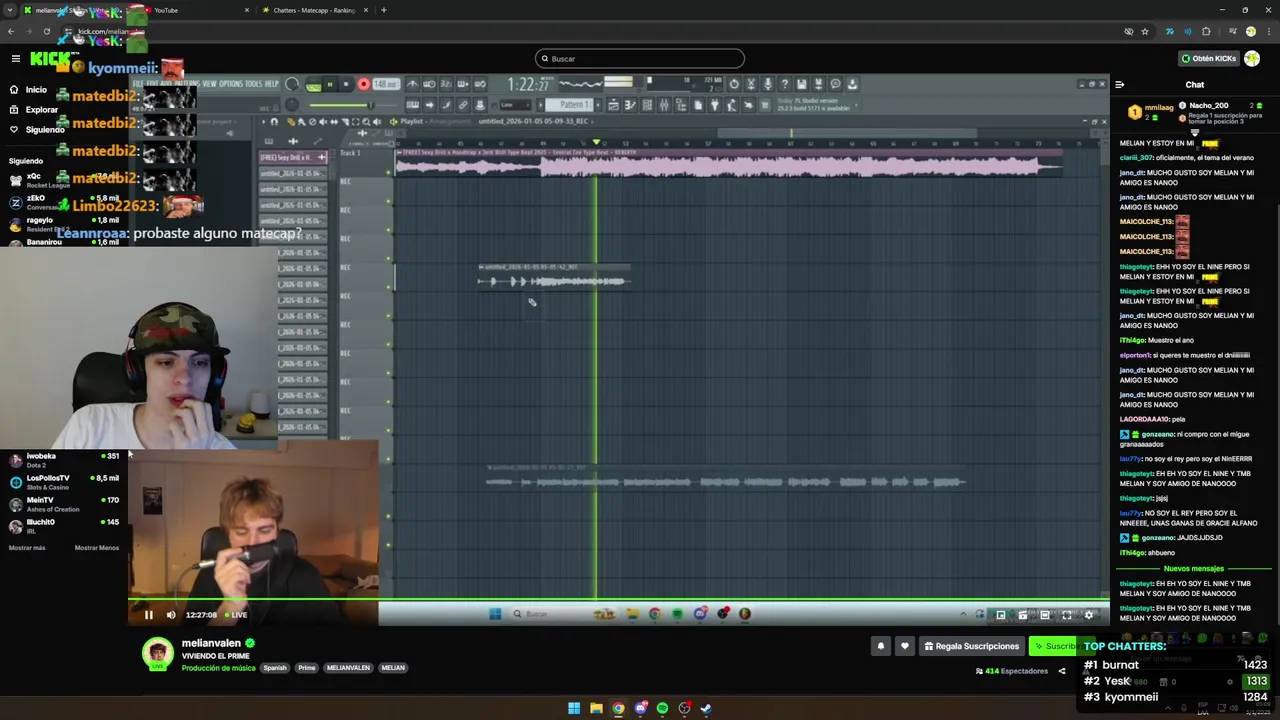Open FL Studio snap Line dropdown
The image size is (1280, 720).
tap(516, 105)
